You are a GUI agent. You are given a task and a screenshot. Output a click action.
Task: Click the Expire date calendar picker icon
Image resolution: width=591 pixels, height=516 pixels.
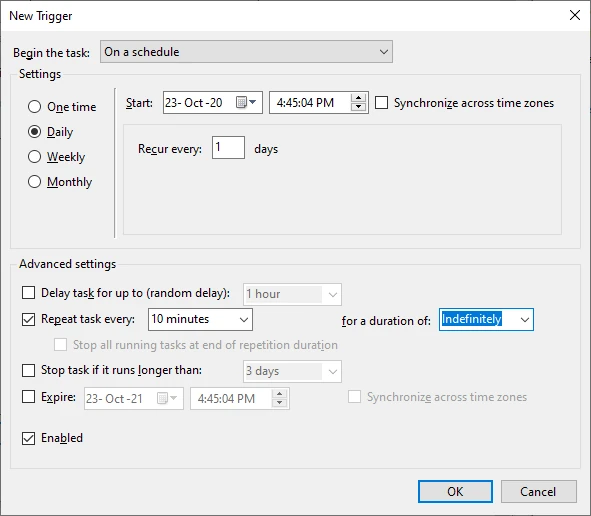(x=167, y=398)
